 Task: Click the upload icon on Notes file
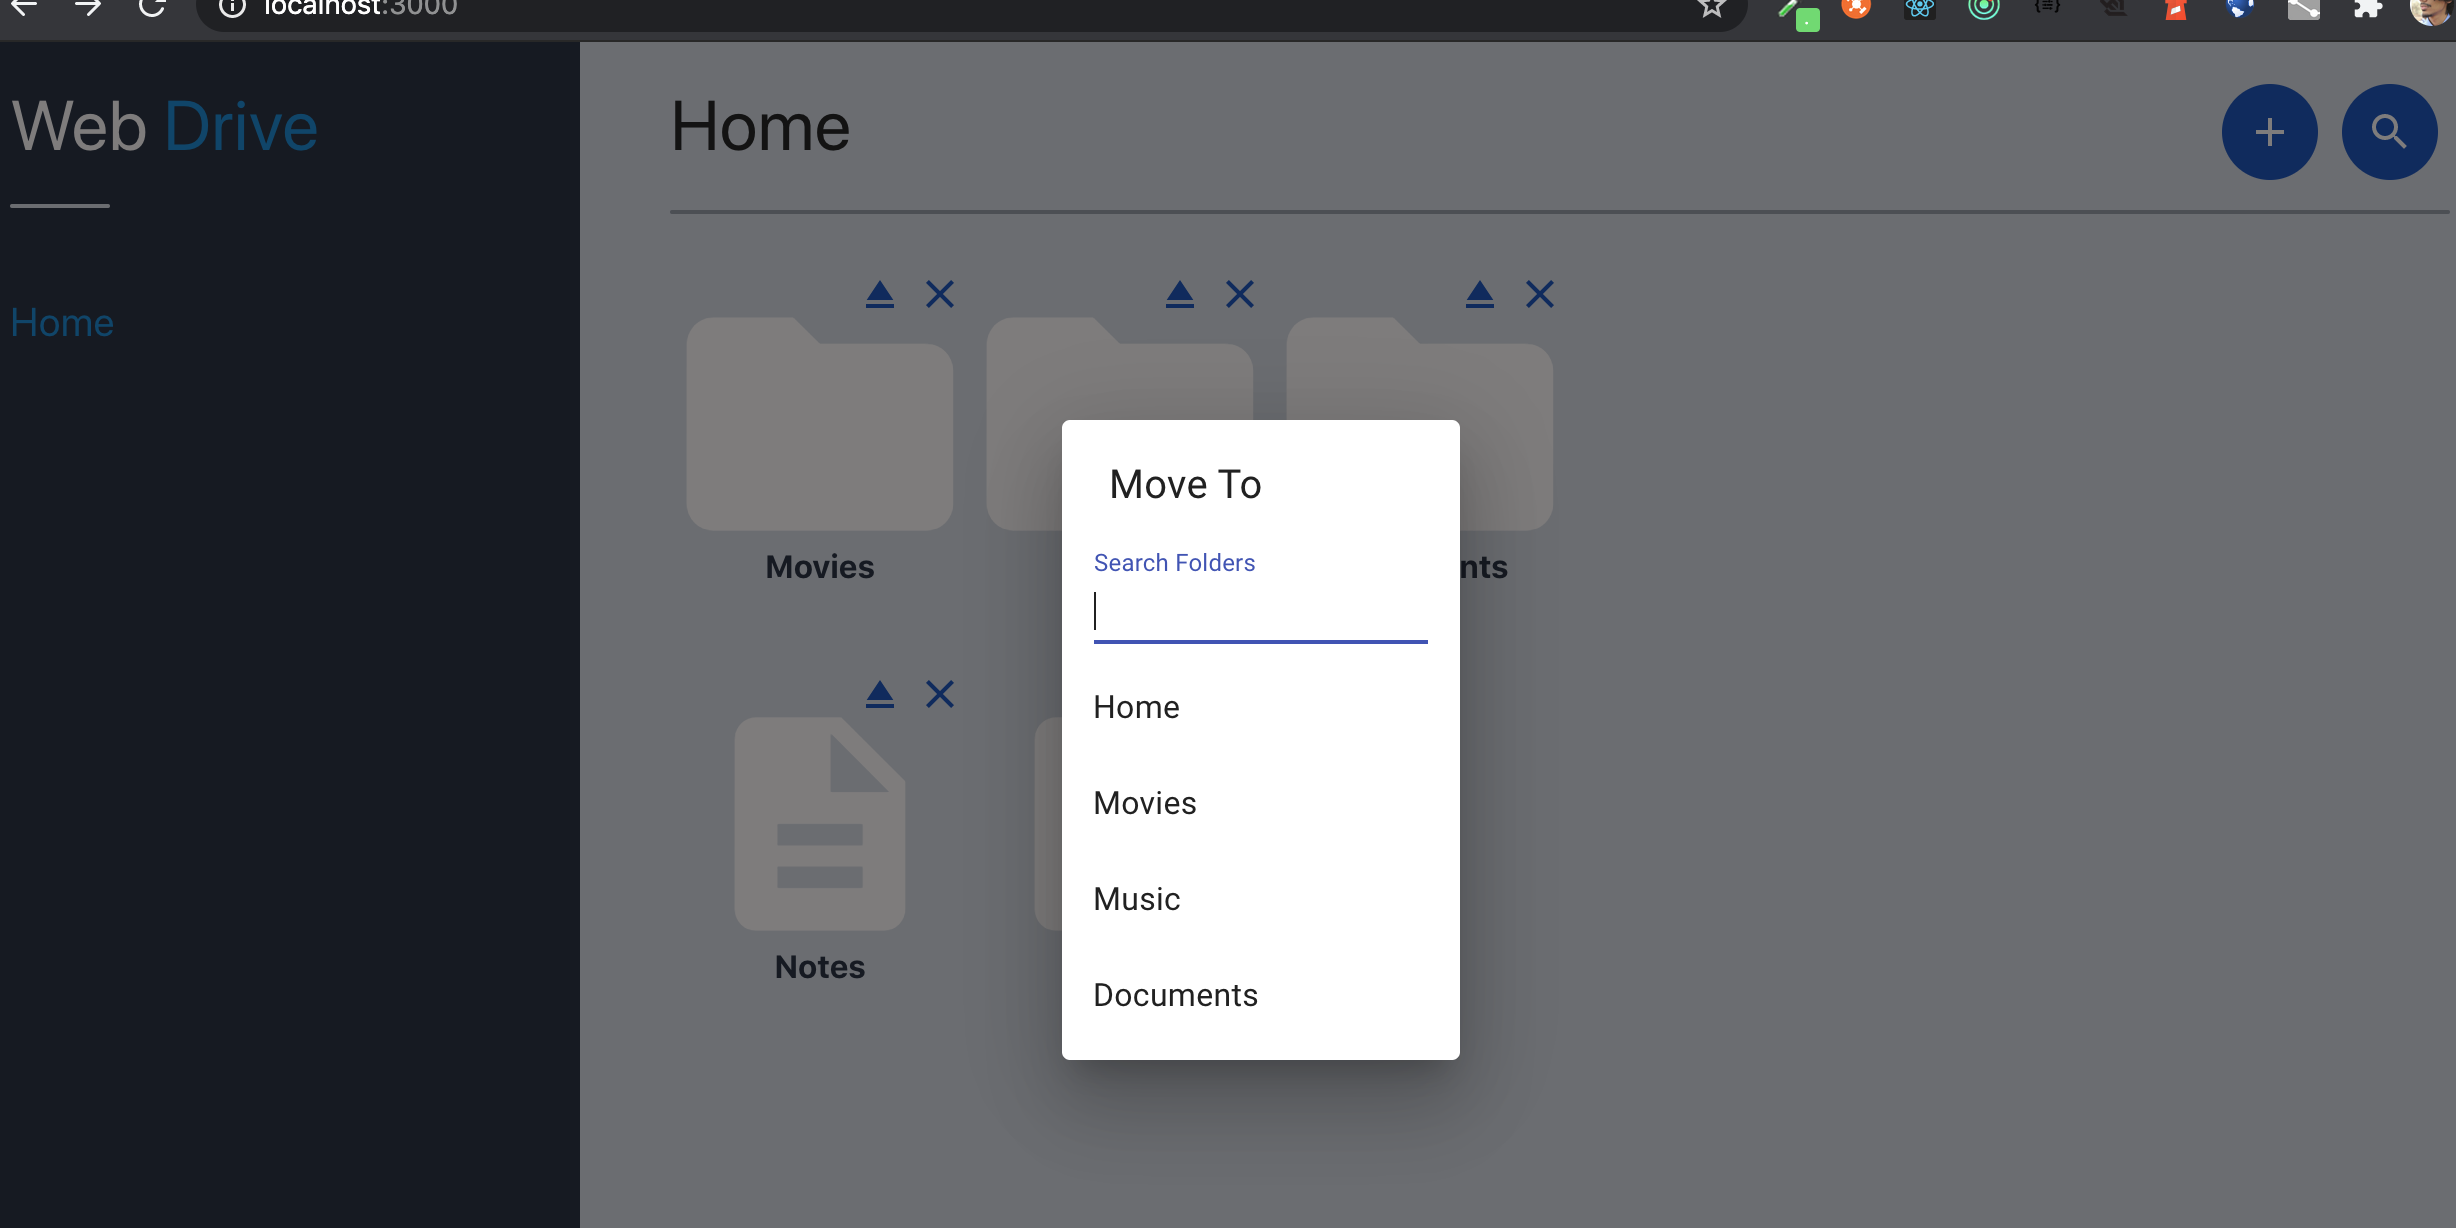tap(880, 694)
